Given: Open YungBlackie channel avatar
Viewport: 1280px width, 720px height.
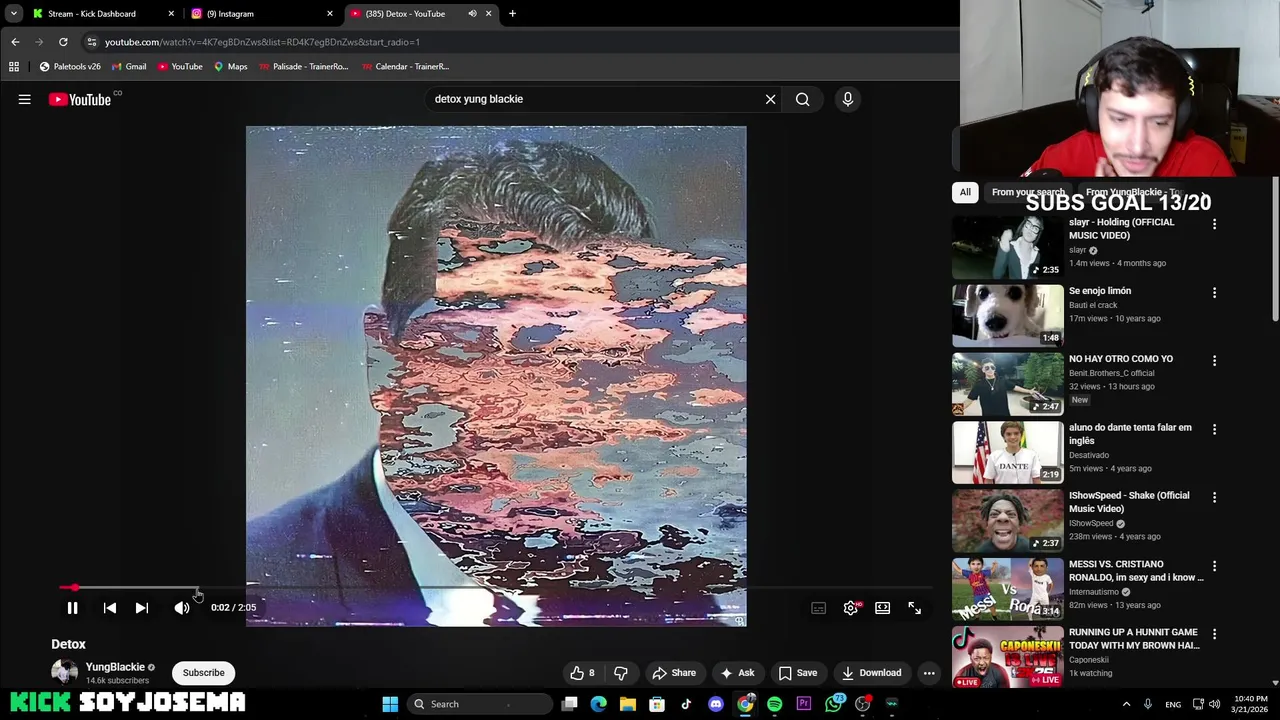Looking at the screenshot, I should click(x=65, y=672).
